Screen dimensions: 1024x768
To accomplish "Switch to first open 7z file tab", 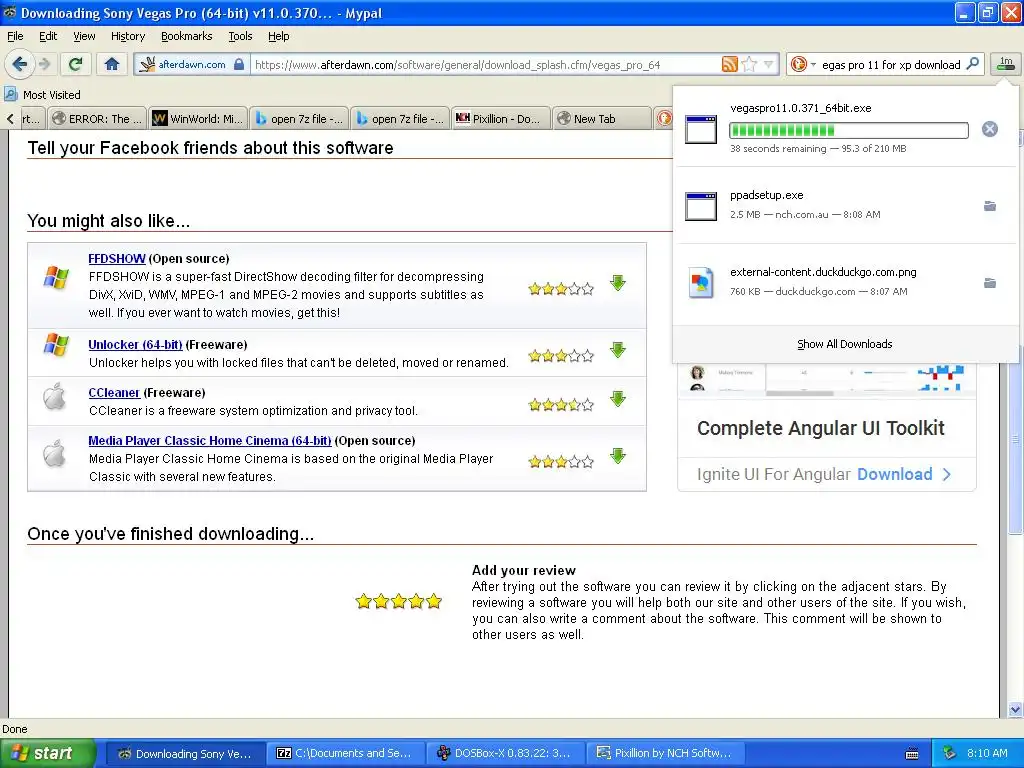I will [299, 118].
